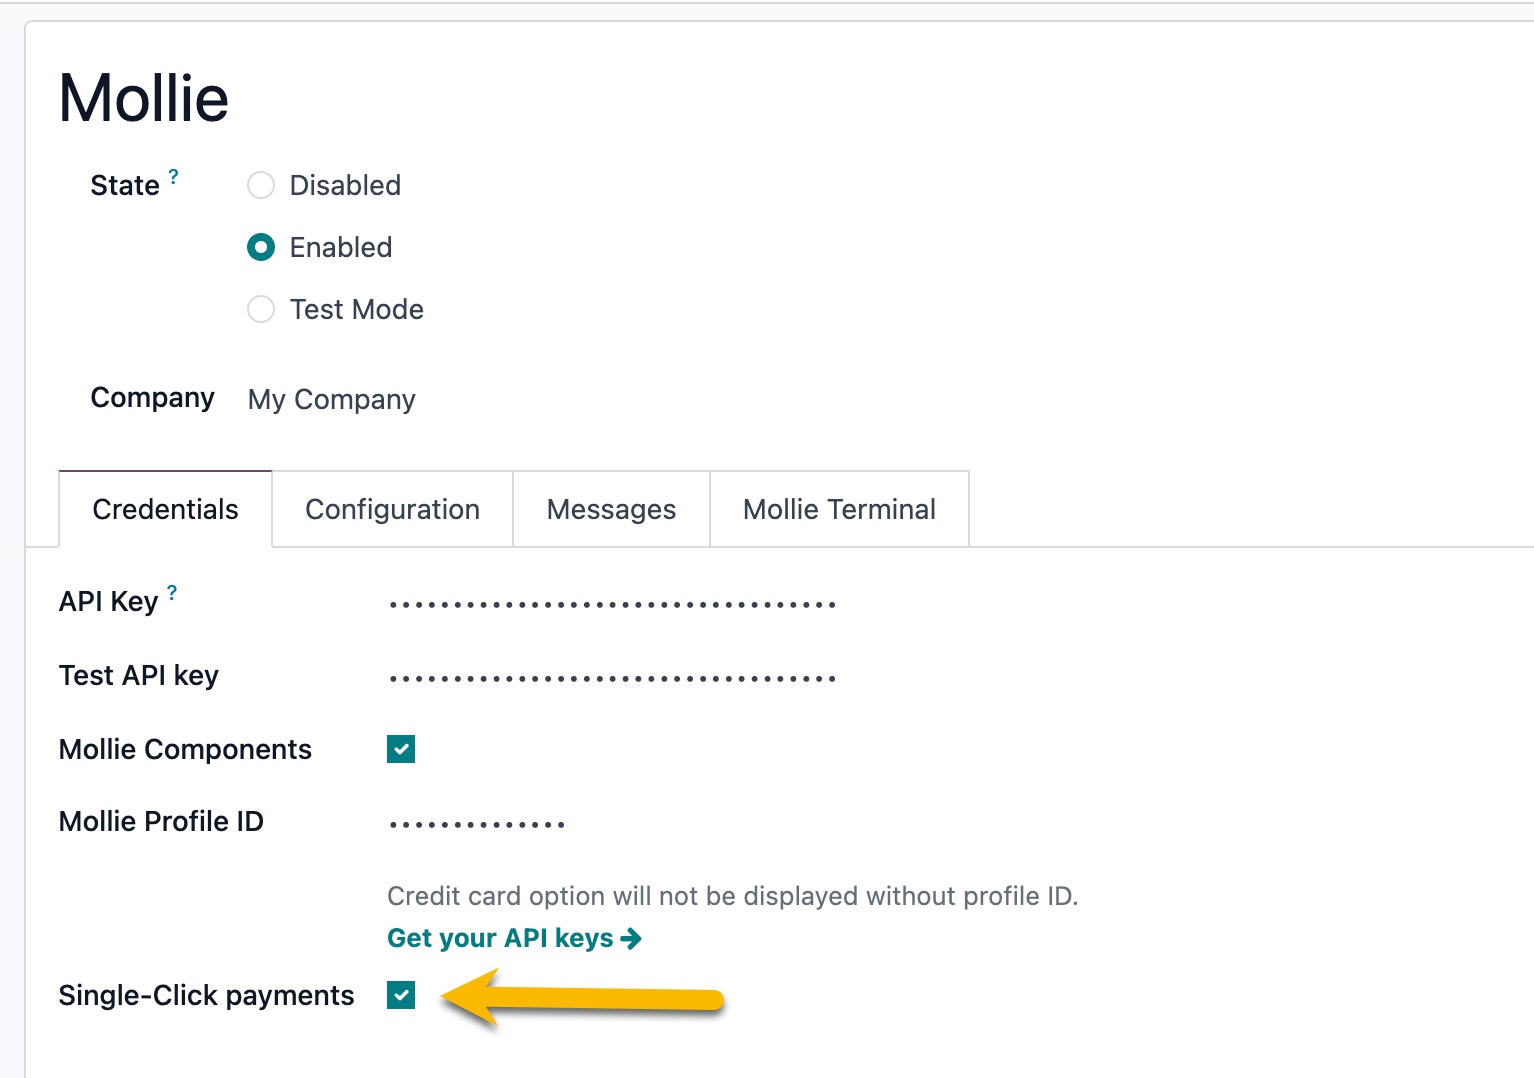Open the Messages tab
The width and height of the screenshot is (1534, 1078).
[x=611, y=510]
